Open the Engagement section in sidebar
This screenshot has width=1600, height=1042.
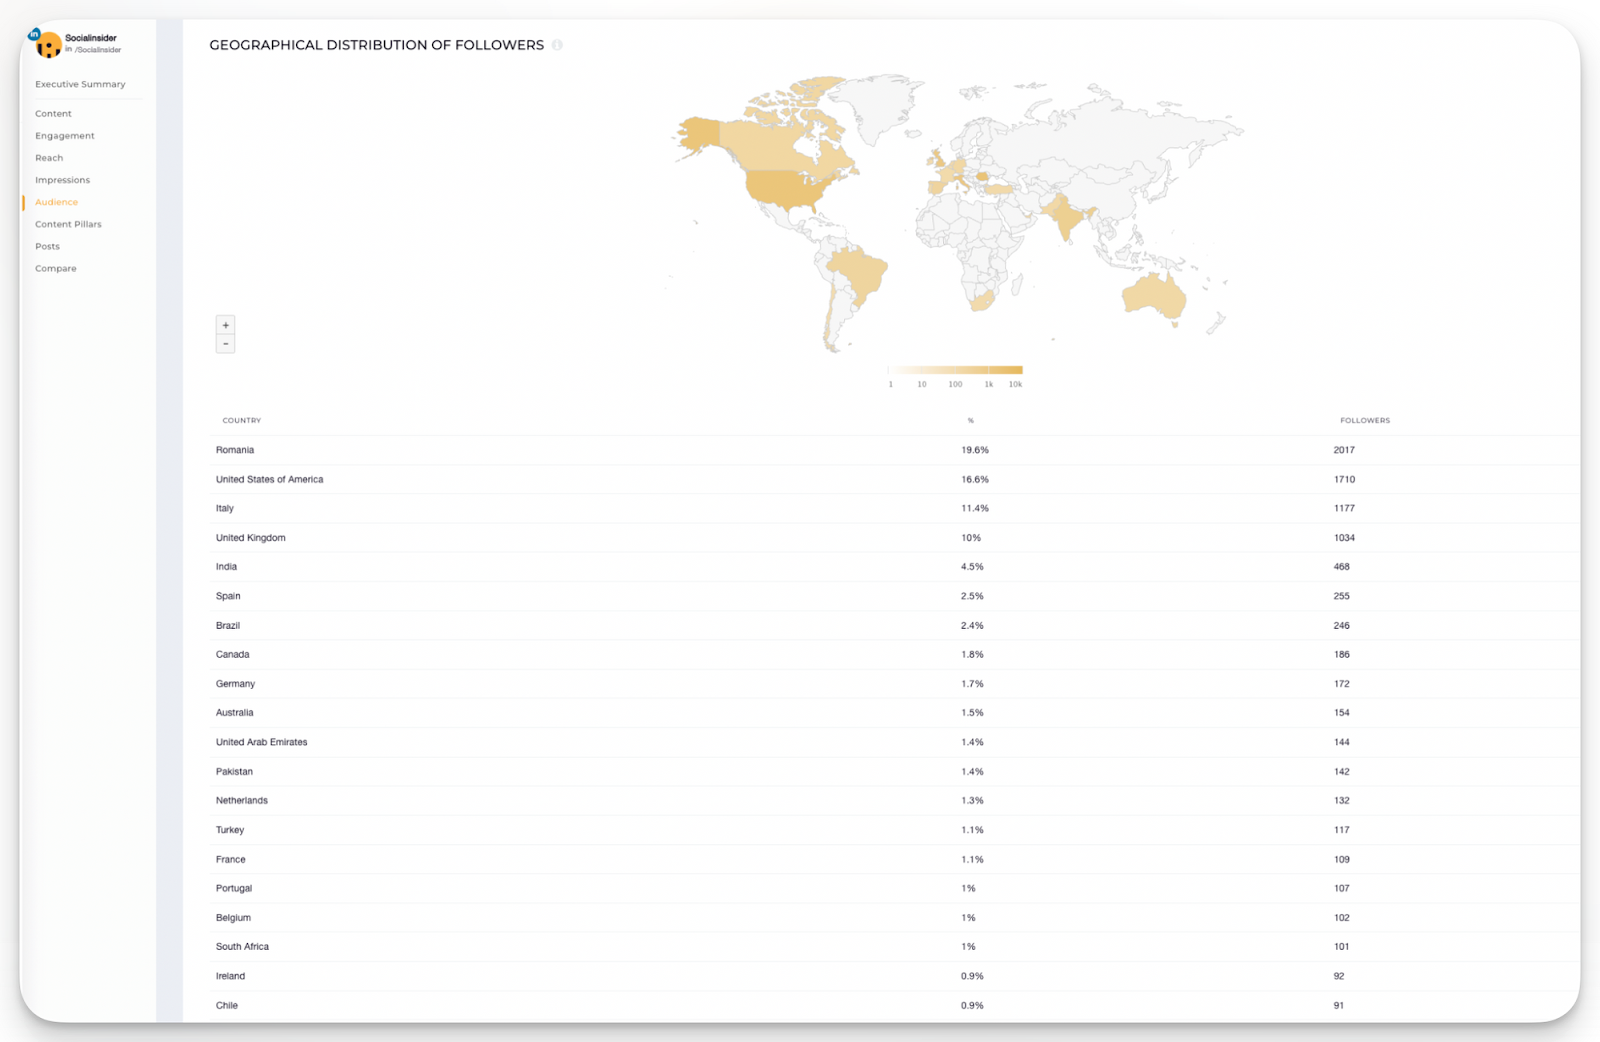pyautogui.click(x=65, y=136)
